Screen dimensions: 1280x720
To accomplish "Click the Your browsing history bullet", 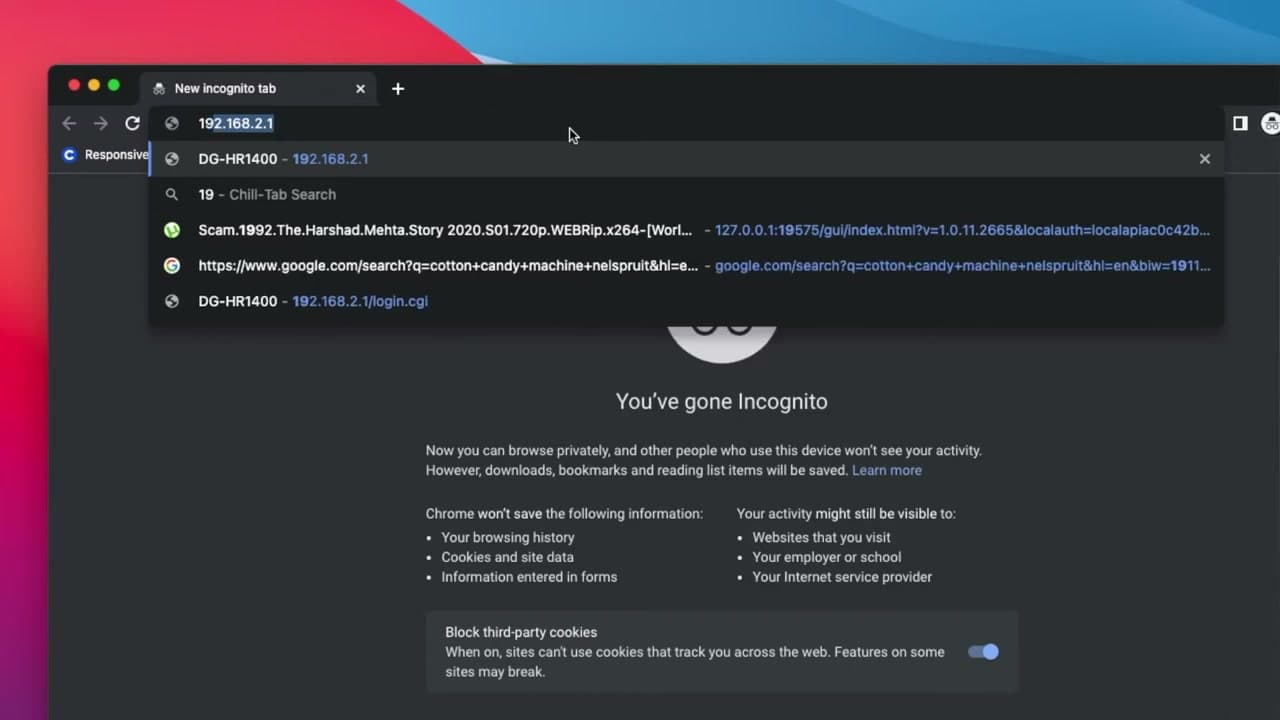I will click(x=508, y=538).
